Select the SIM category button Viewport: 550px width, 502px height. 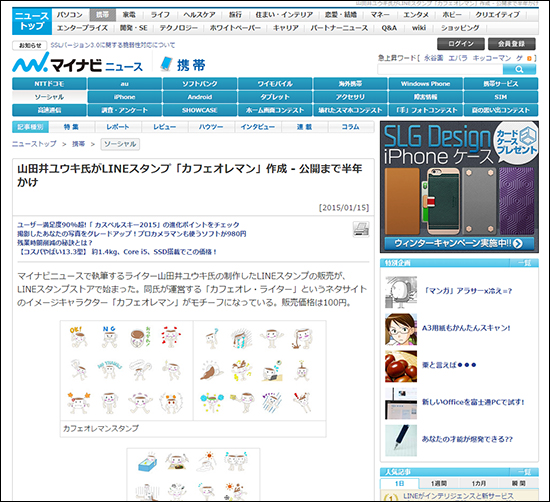coord(501,97)
